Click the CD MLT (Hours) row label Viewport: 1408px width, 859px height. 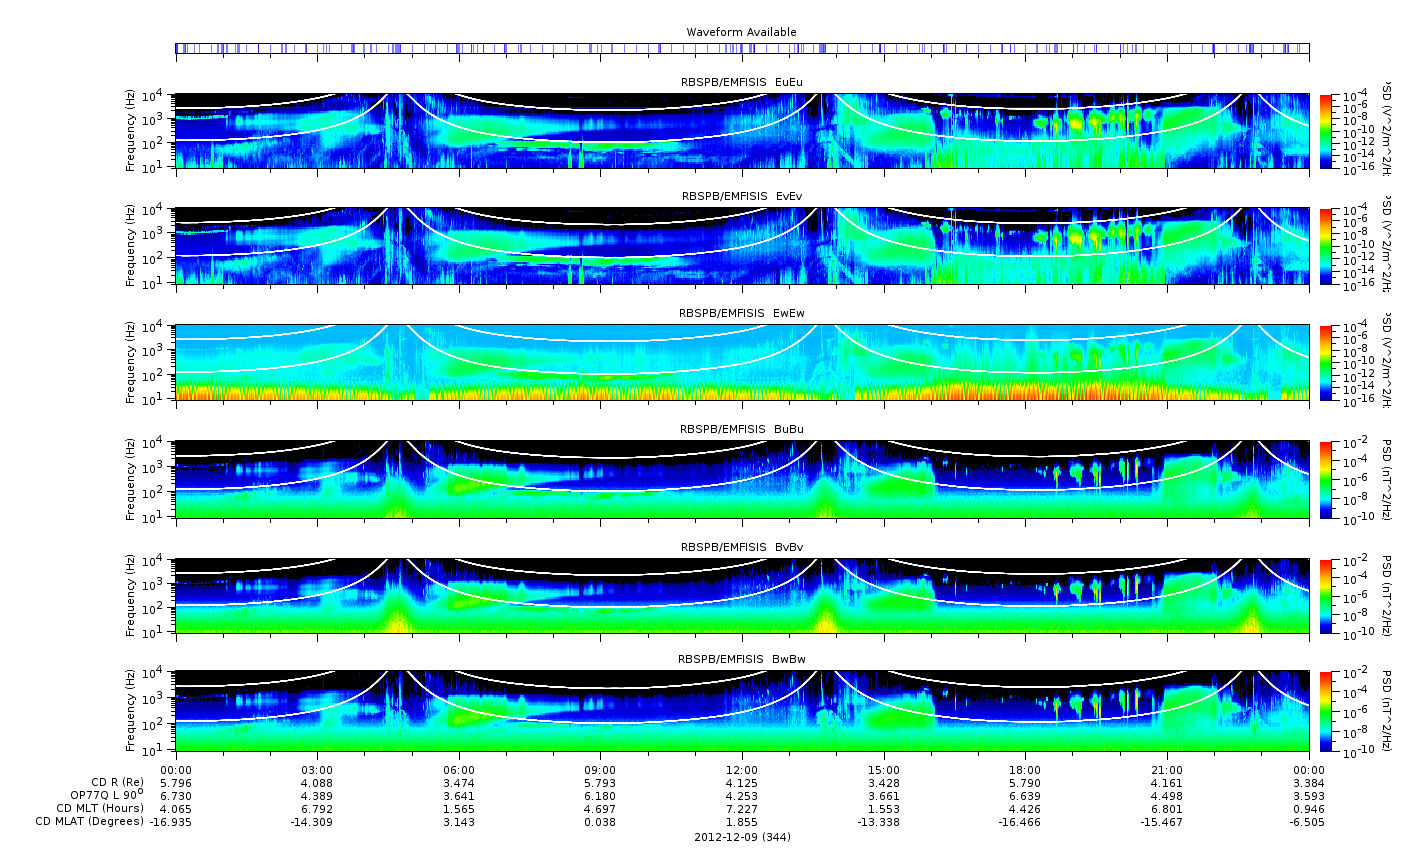pos(100,808)
